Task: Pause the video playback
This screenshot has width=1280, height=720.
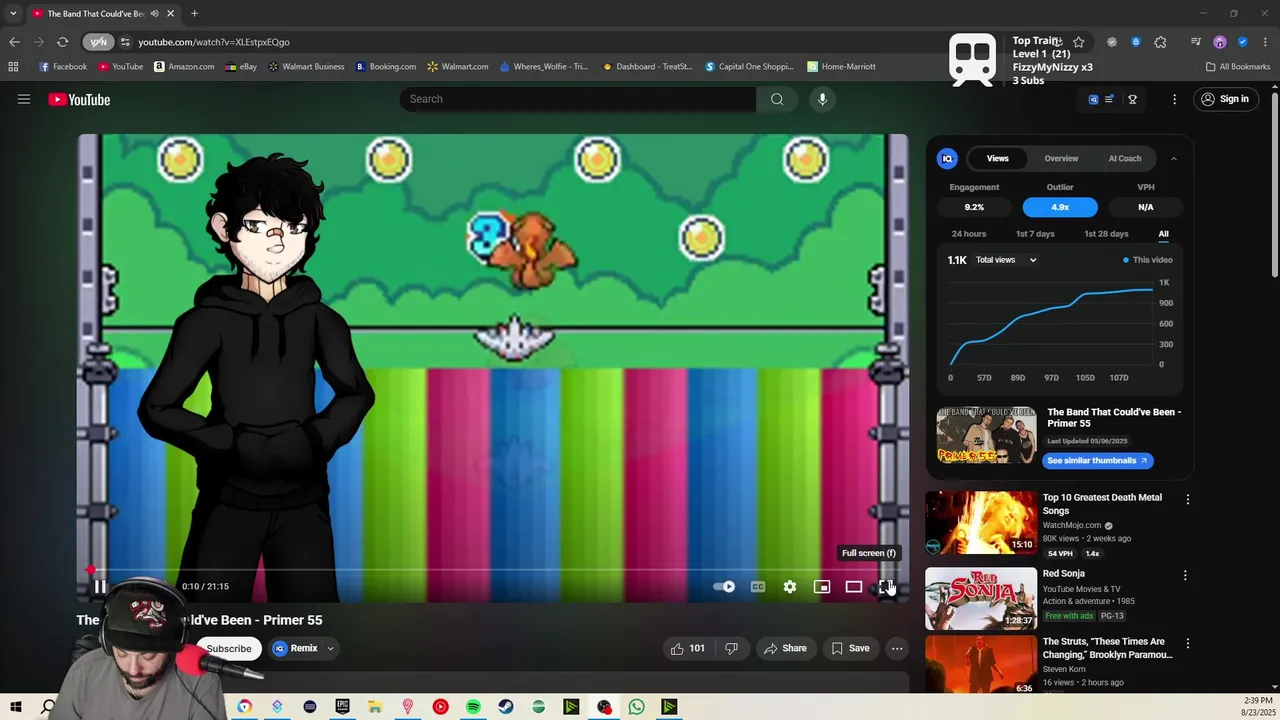Action: [x=100, y=586]
